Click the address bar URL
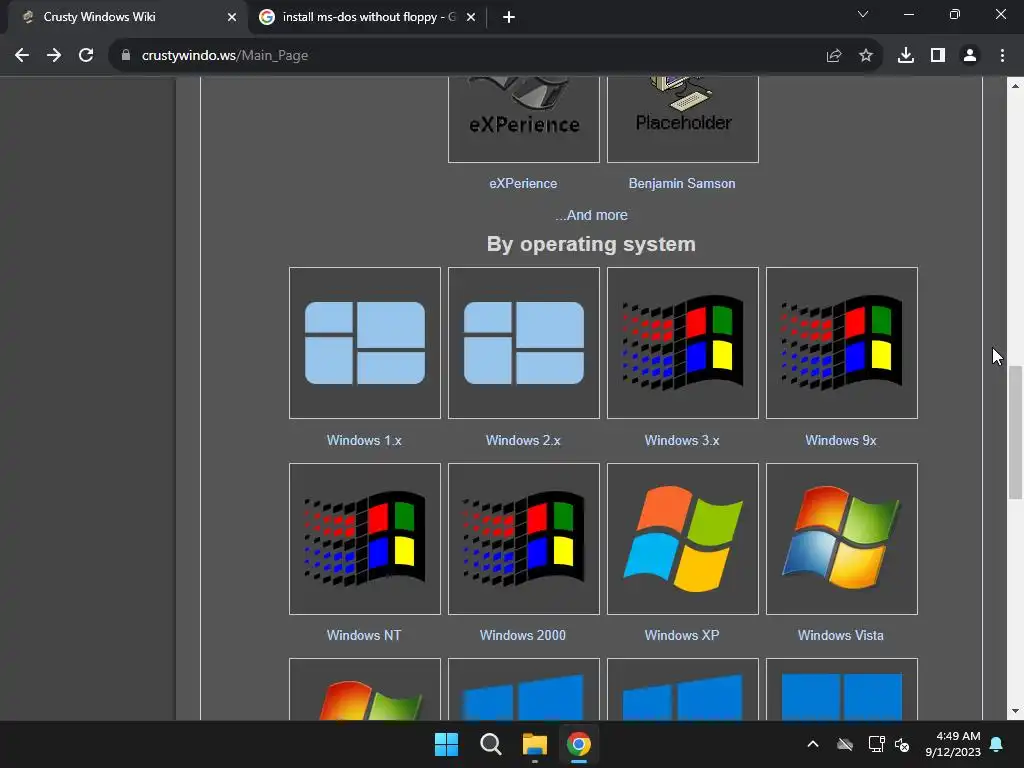This screenshot has height=768, width=1024. pos(225,56)
